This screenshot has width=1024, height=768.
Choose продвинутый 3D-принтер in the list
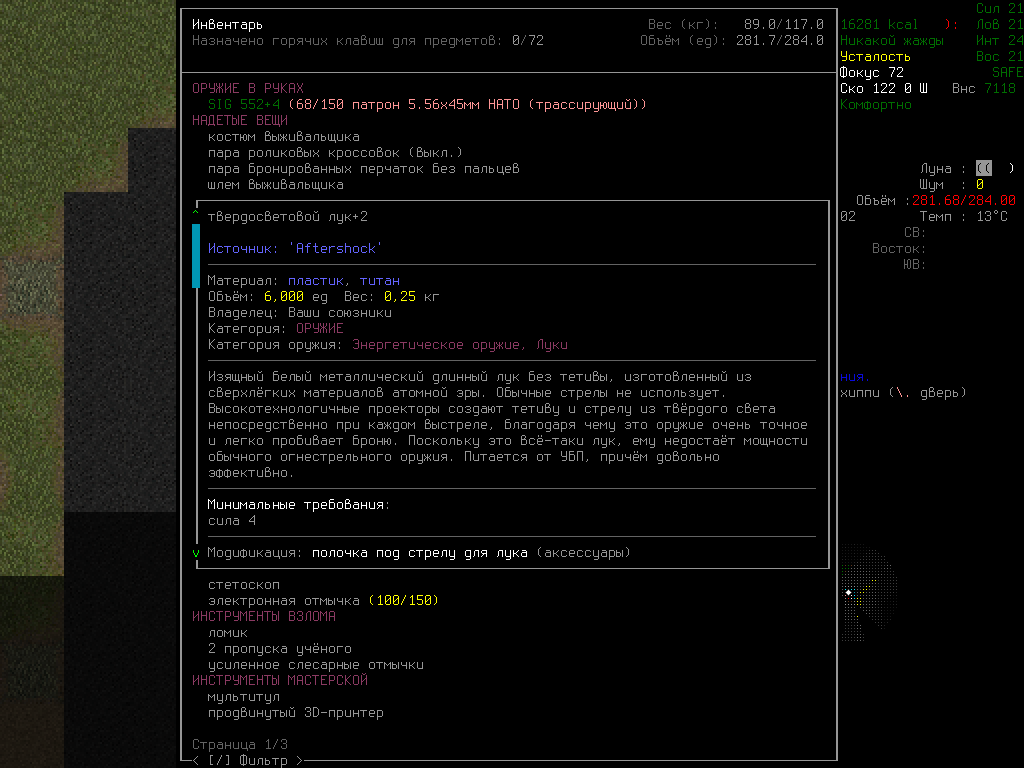[x=295, y=713]
